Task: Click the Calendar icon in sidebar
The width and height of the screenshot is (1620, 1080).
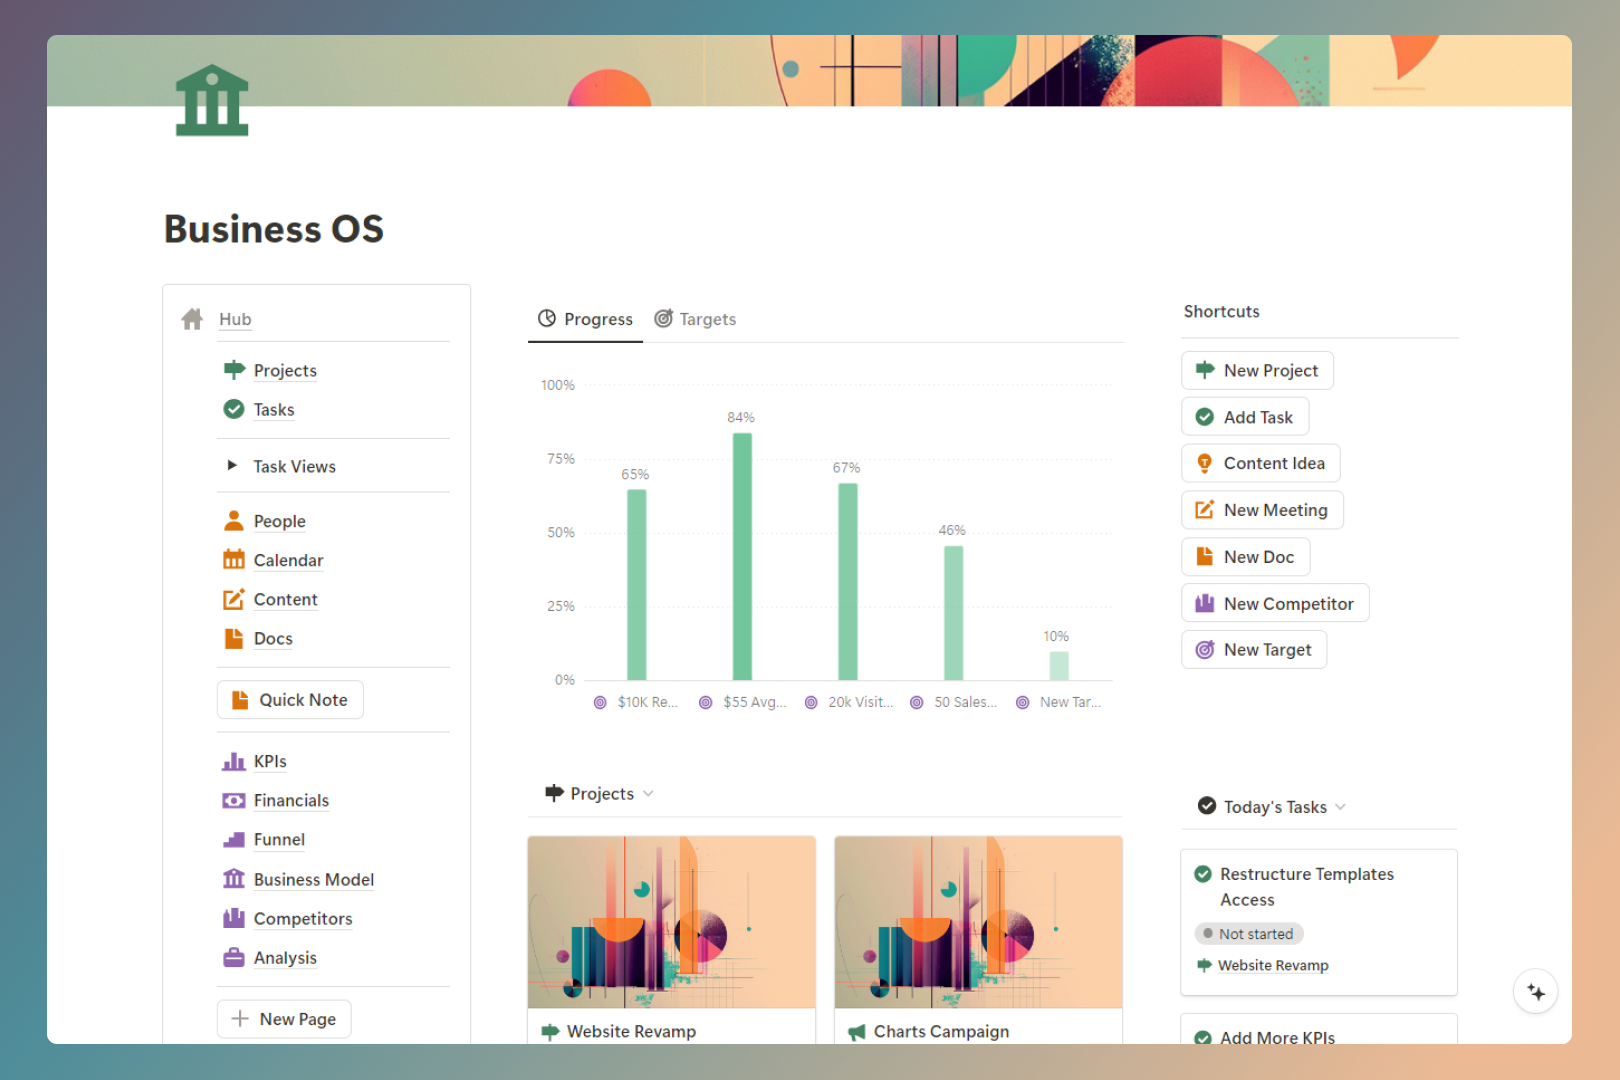Action: coord(233,560)
